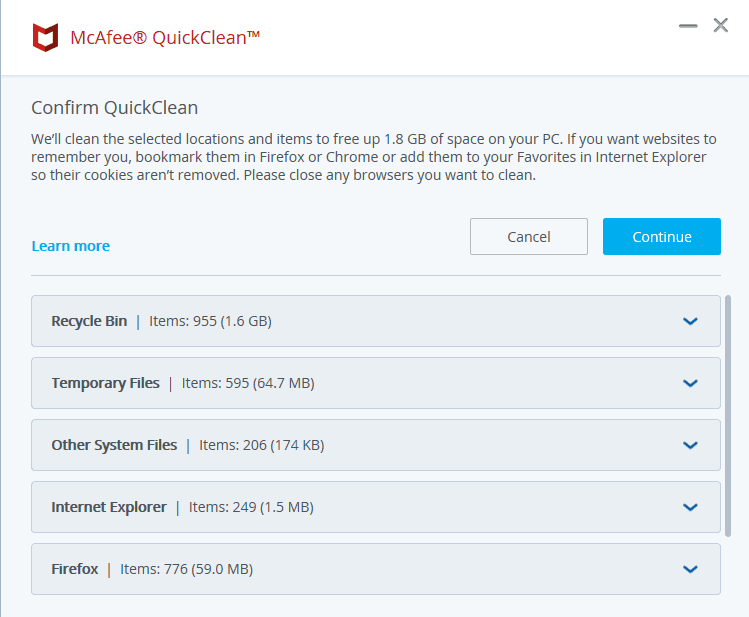Image resolution: width=749 pixels, height=617 pixels.
Task: Close the QuickClean window
Action: tap(720, 25)
